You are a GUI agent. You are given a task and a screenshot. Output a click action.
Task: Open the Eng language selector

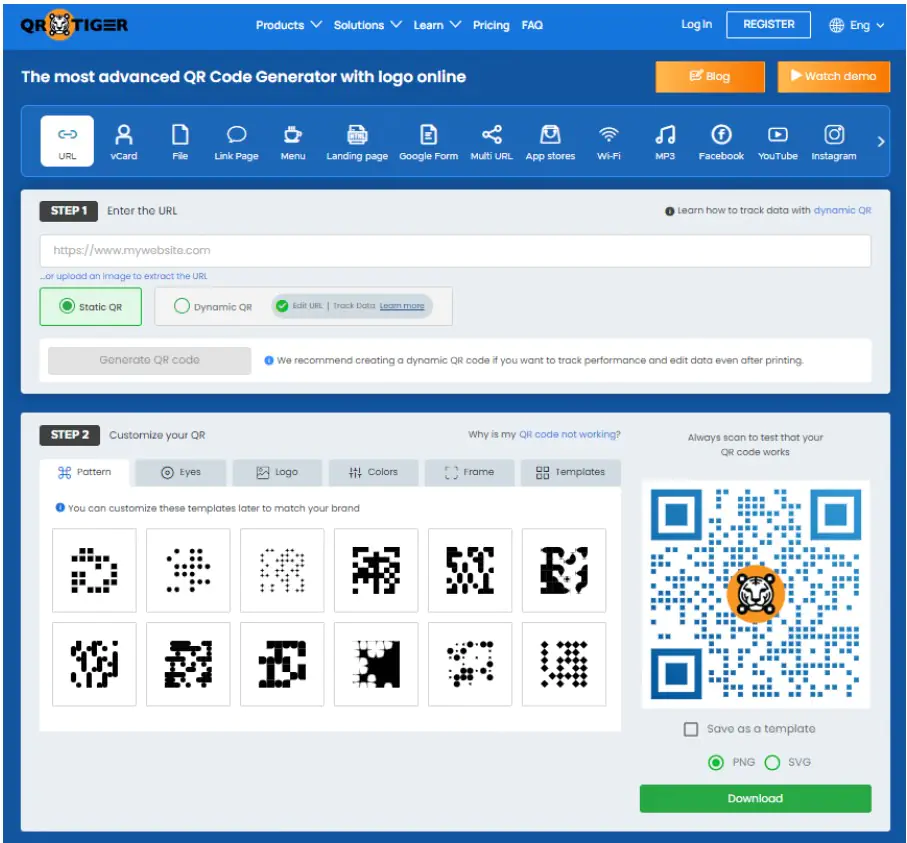[x=857, y=25]
